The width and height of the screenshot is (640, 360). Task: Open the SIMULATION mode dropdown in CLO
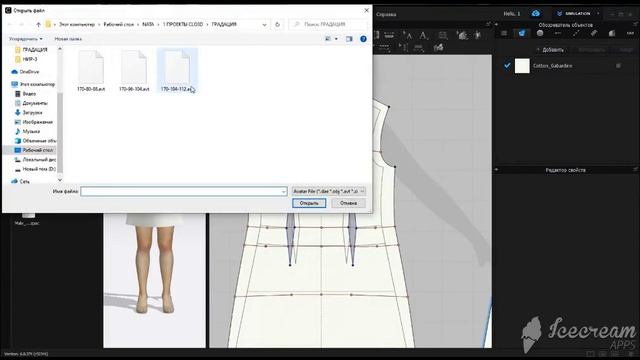(577, 13)
